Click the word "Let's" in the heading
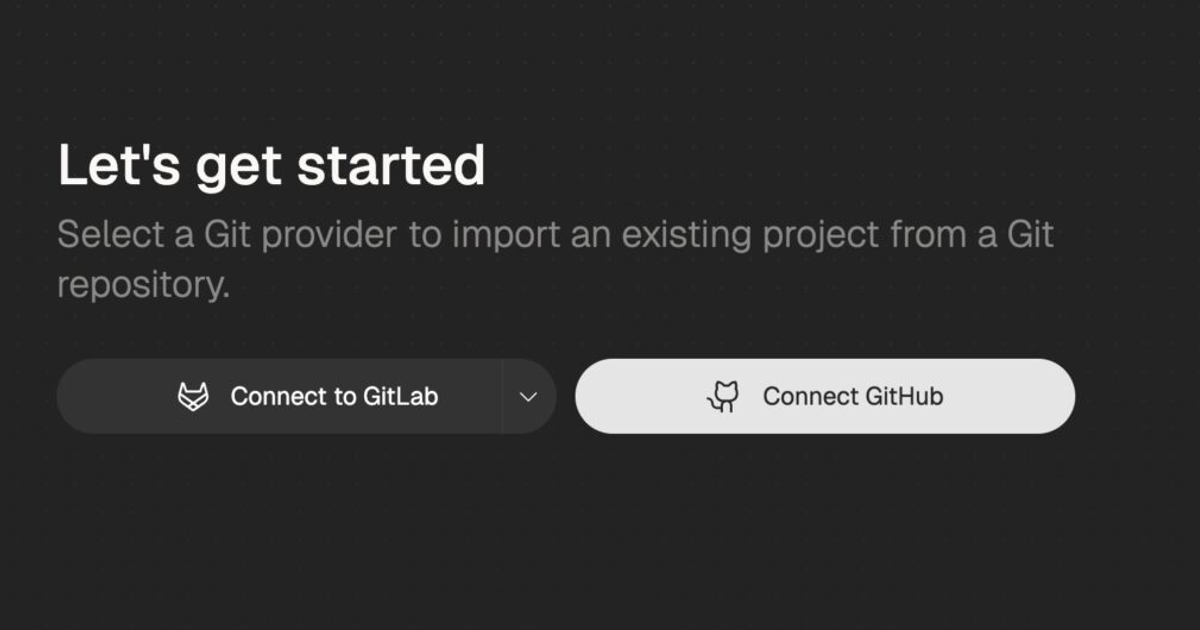This screenshot has width=1200, height=630. 119,166
